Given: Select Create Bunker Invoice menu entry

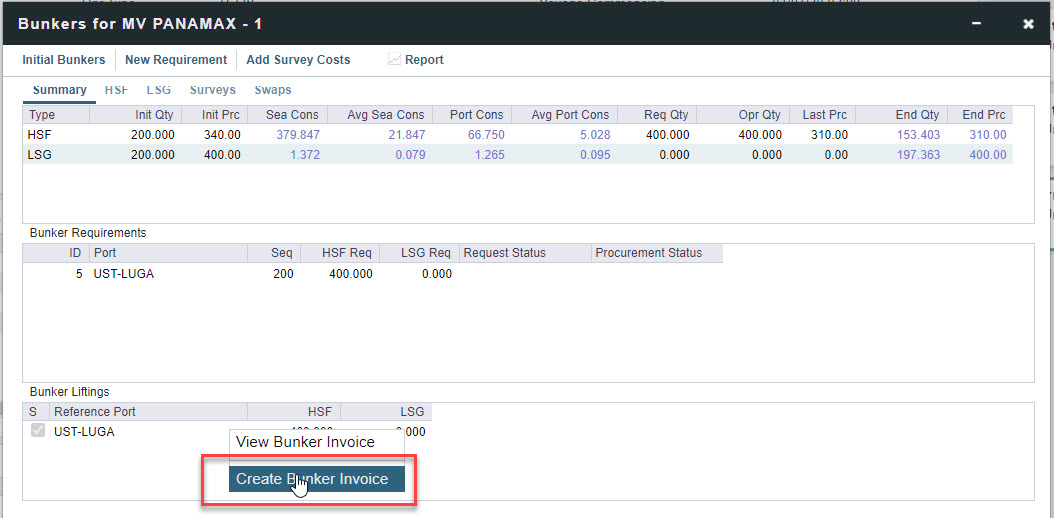Looking at the screenshot, I should point(312,479).
